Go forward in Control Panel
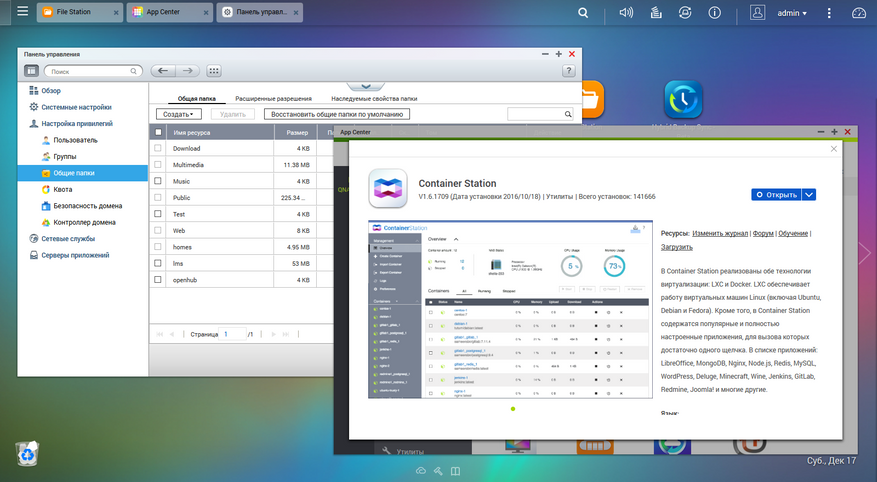This screenshot has width=877, height=482. (187, 70)
